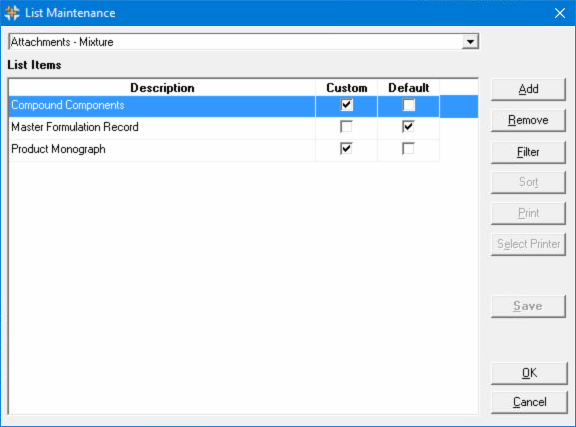576x427 pixels.
Task: Open the Attachments - Mixture dropdown arrow
Action: coord(470,42)
